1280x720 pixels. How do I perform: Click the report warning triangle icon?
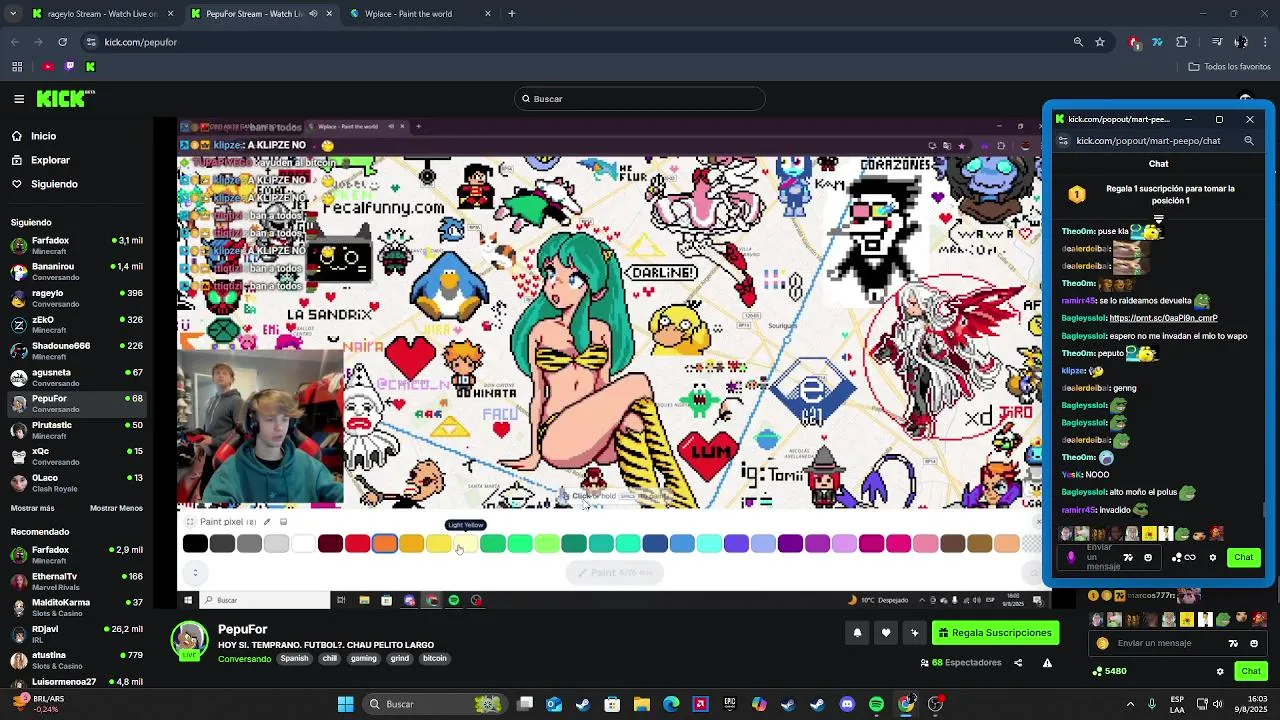[x=1047, y=662]
